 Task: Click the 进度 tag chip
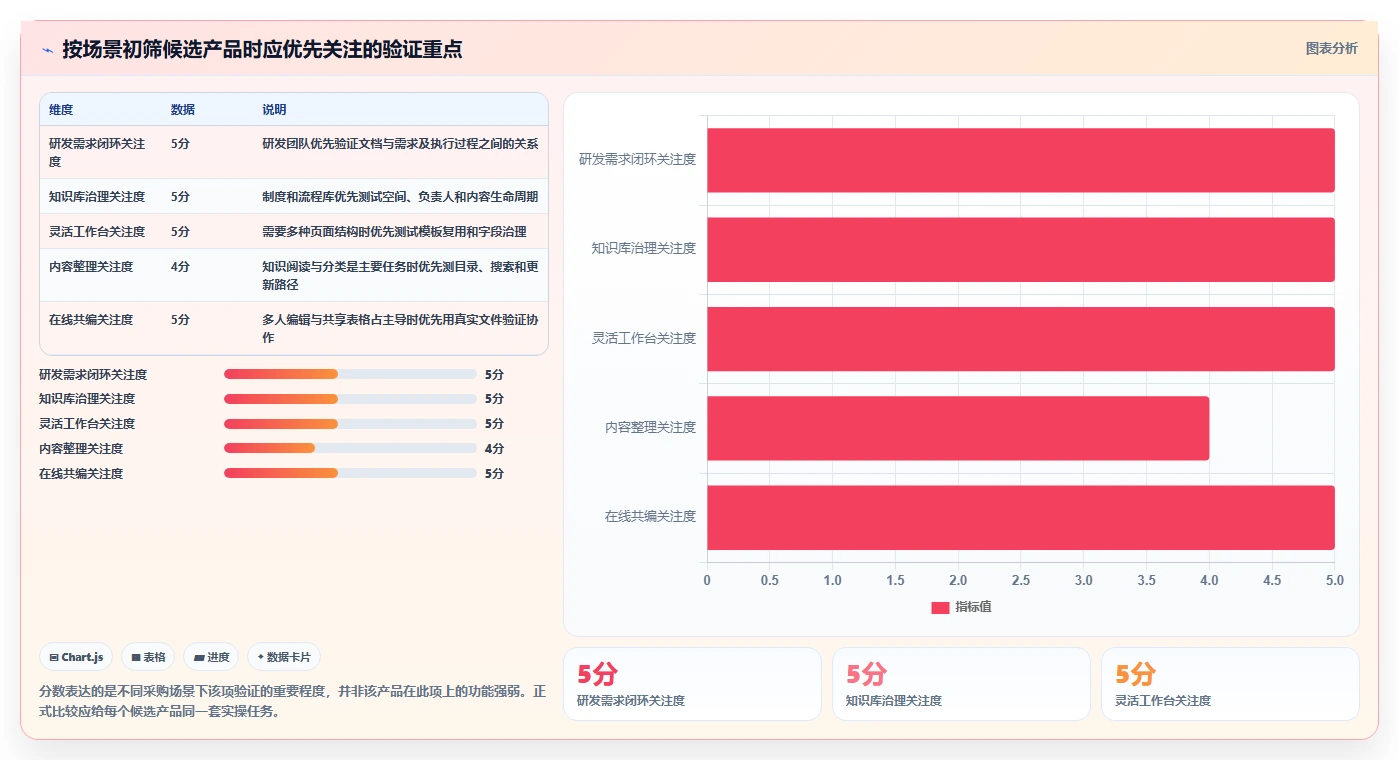(x=211, y=657)
